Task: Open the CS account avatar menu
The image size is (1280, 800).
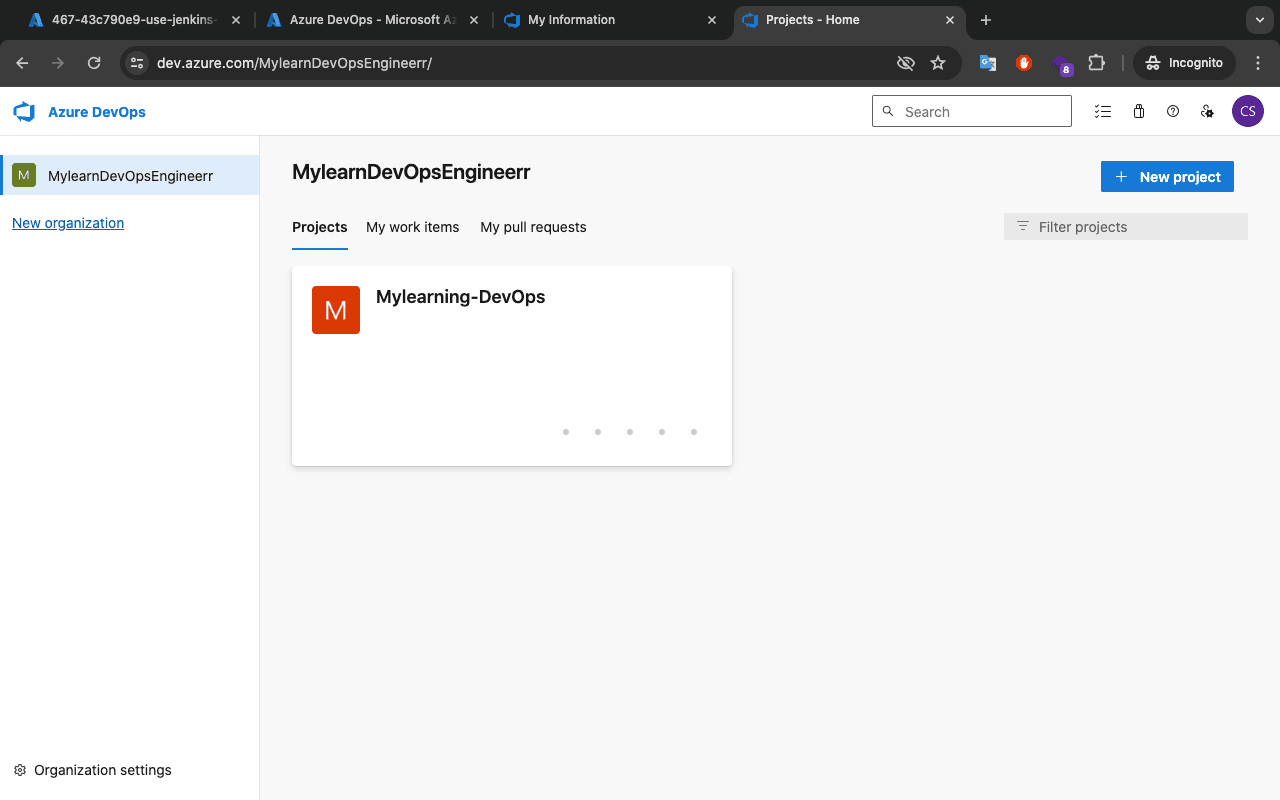Action: coord(1248,112)
